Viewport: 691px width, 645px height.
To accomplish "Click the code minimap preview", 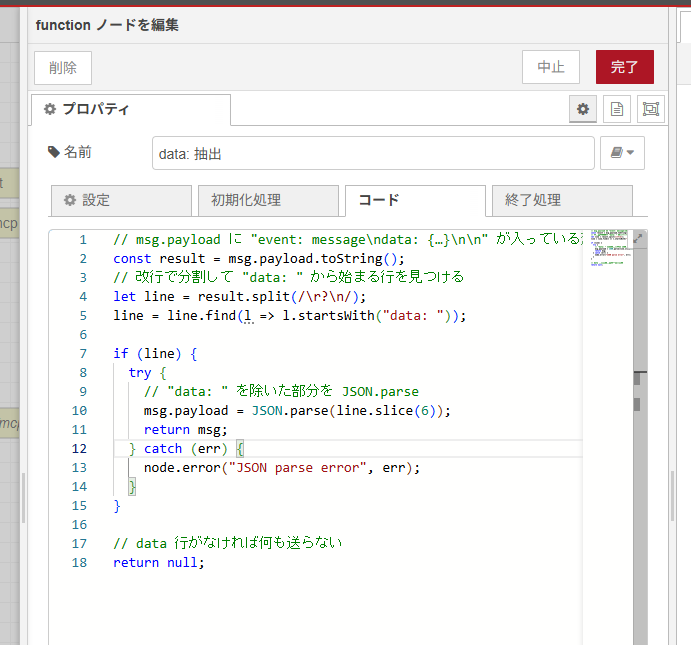I will click(606, 255).
